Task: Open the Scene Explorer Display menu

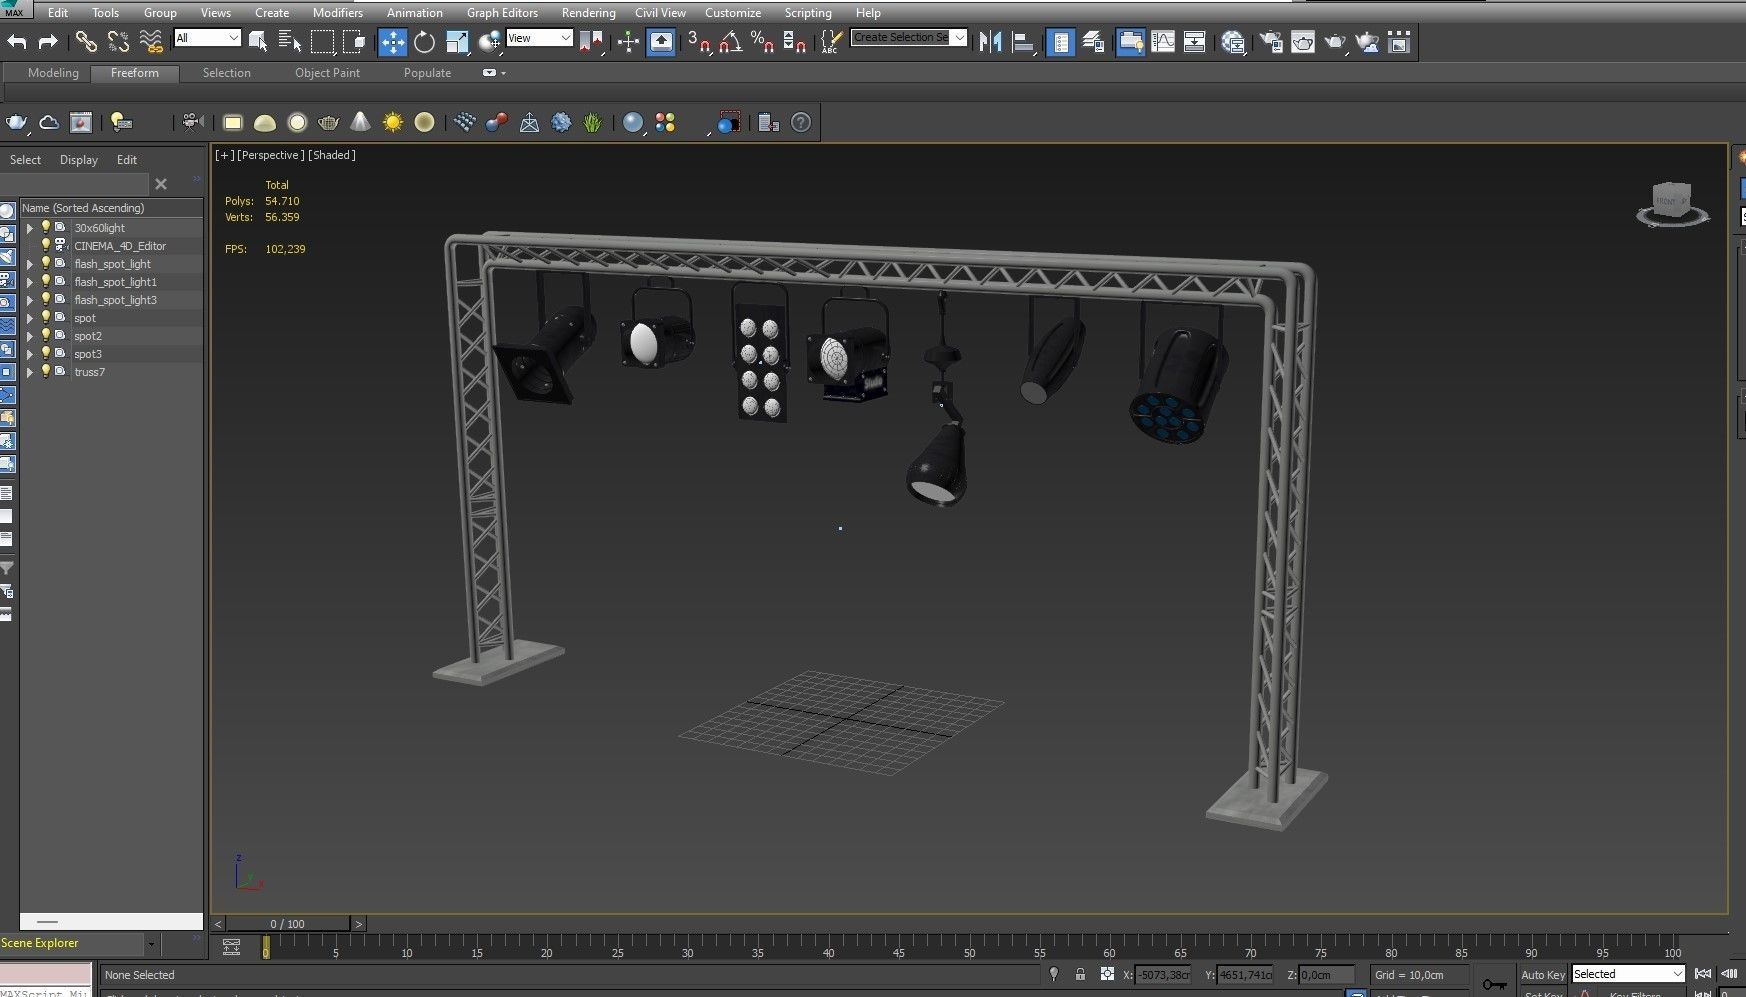Action: 79,160
